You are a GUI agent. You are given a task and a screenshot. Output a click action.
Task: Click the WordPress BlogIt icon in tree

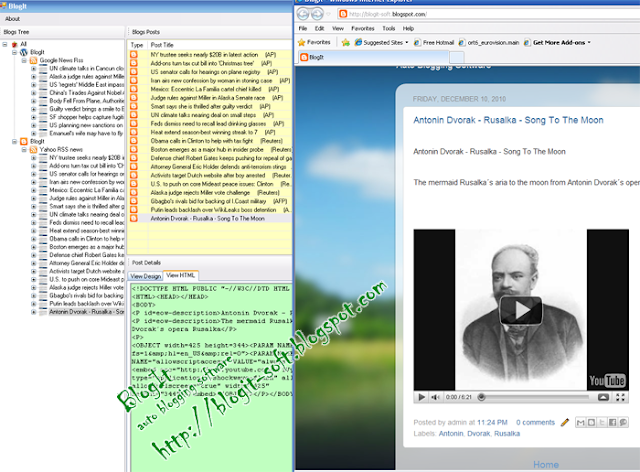click(x=24, y=52)
